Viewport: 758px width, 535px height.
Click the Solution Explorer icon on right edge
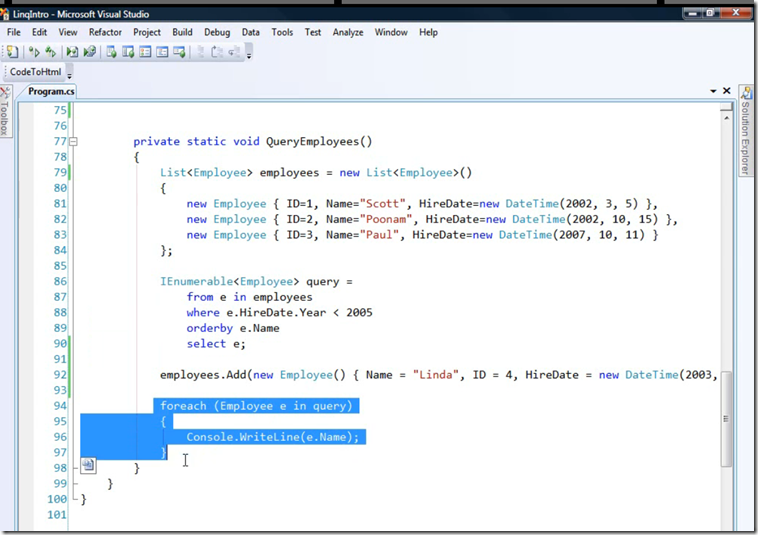pyautogui.click(x=746, y=92)
